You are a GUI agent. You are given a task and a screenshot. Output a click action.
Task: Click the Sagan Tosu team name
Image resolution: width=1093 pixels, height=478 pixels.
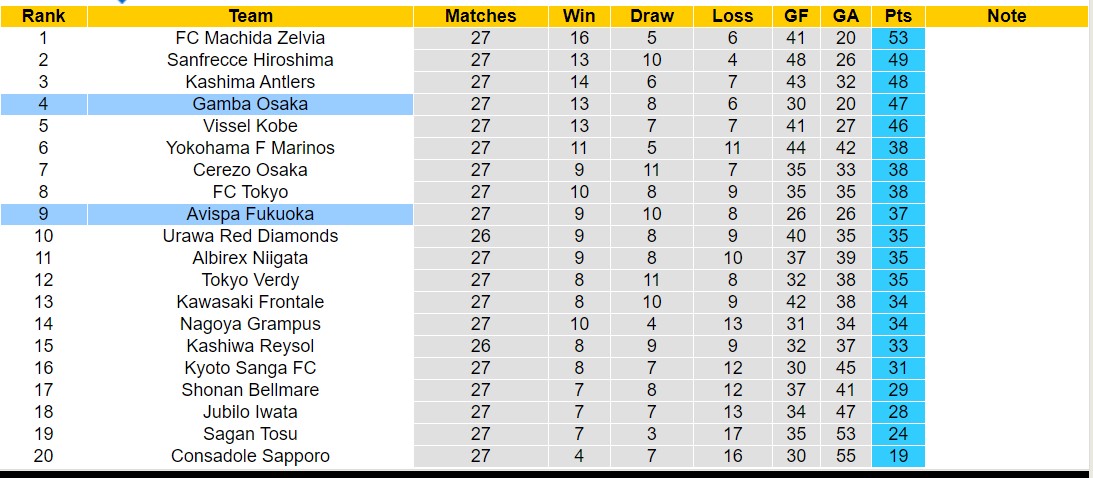[250, 434]
